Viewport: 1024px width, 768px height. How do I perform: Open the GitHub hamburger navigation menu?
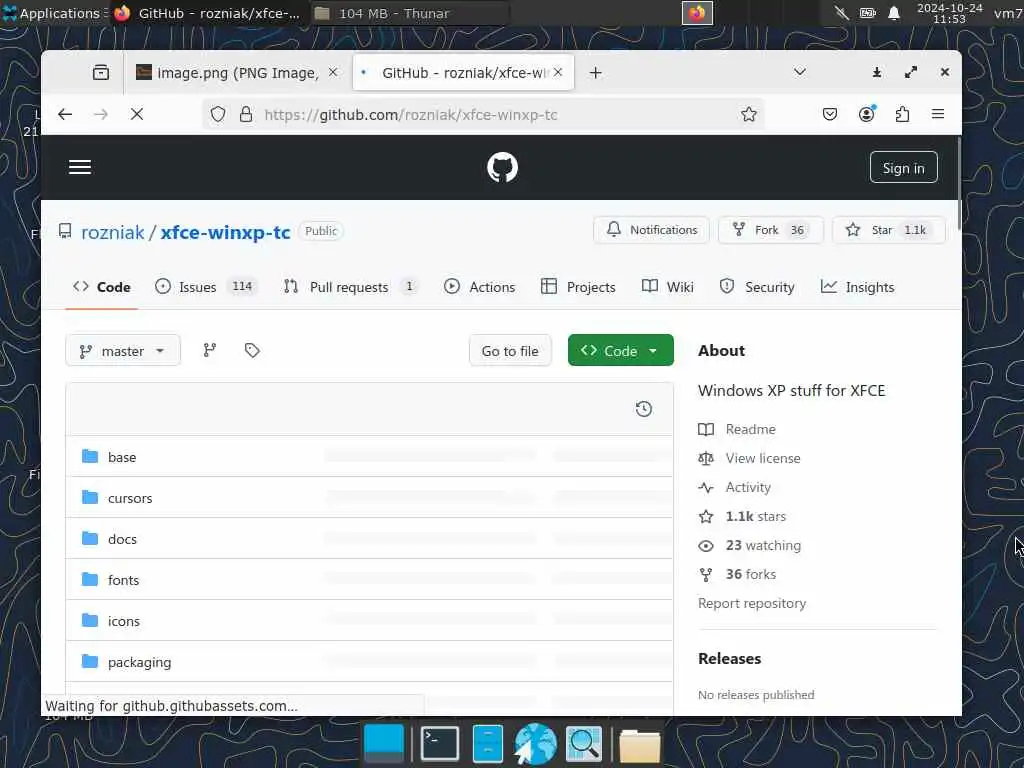(80, 167)
